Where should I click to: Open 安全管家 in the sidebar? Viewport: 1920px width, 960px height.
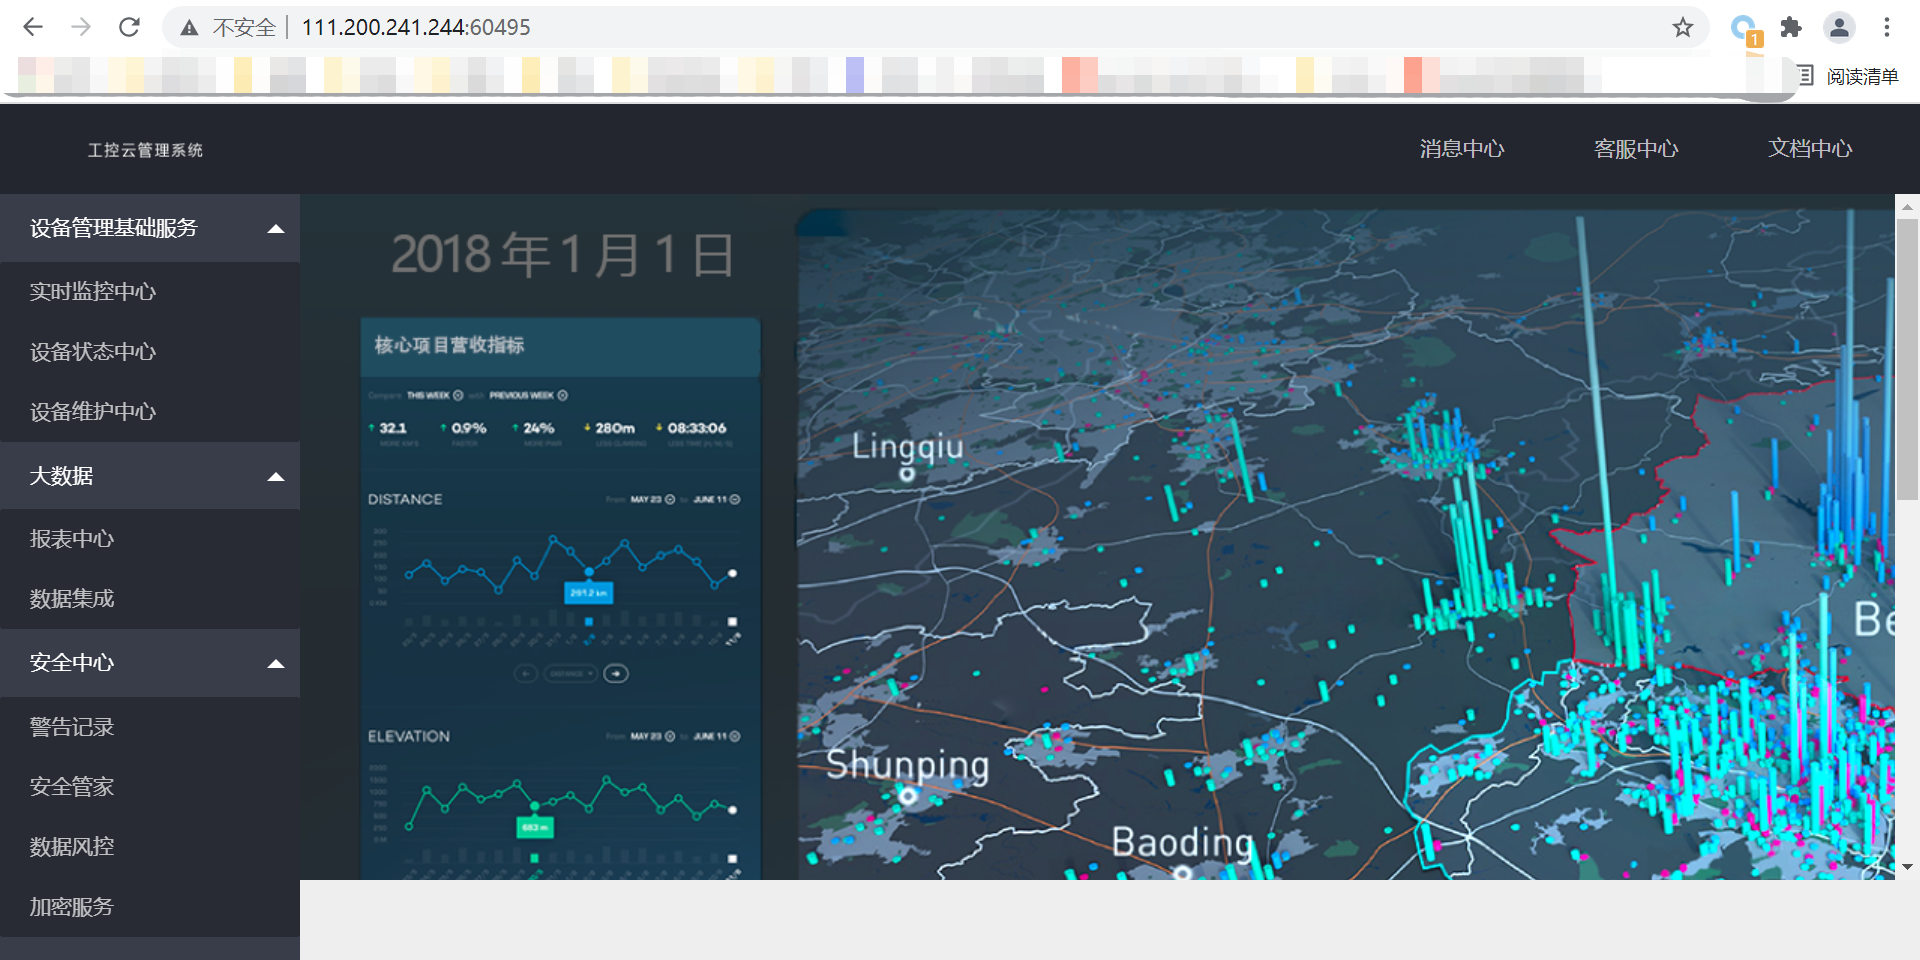pos(72,787)
